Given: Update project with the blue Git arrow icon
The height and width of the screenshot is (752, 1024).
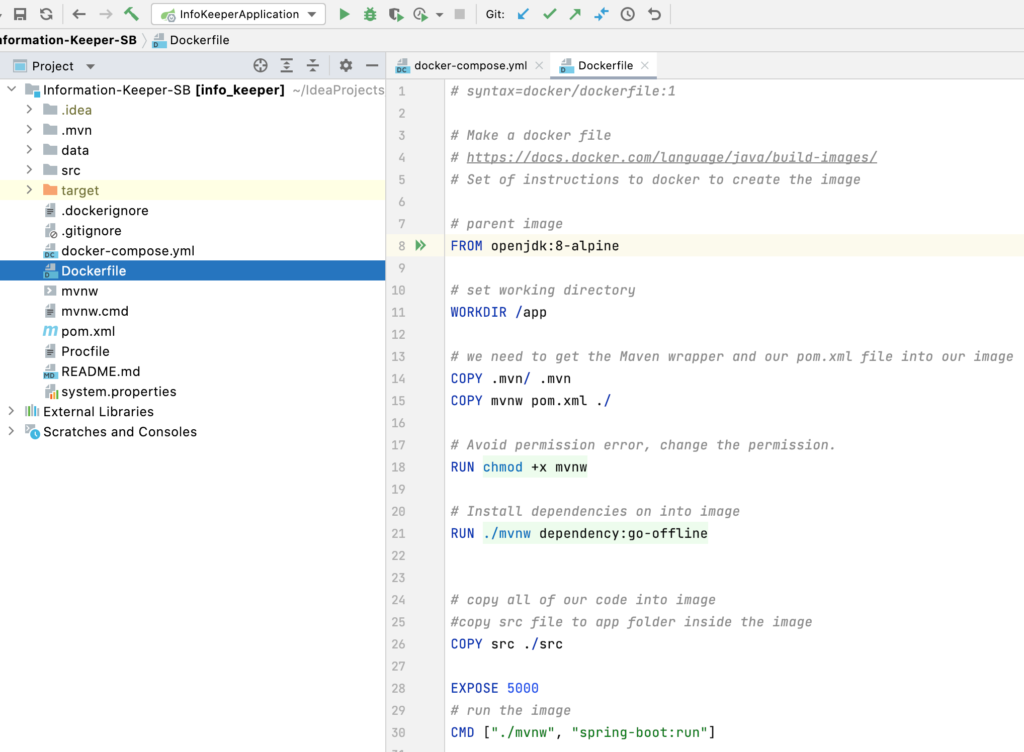Looking at the screenshot, I should (522, 13).
